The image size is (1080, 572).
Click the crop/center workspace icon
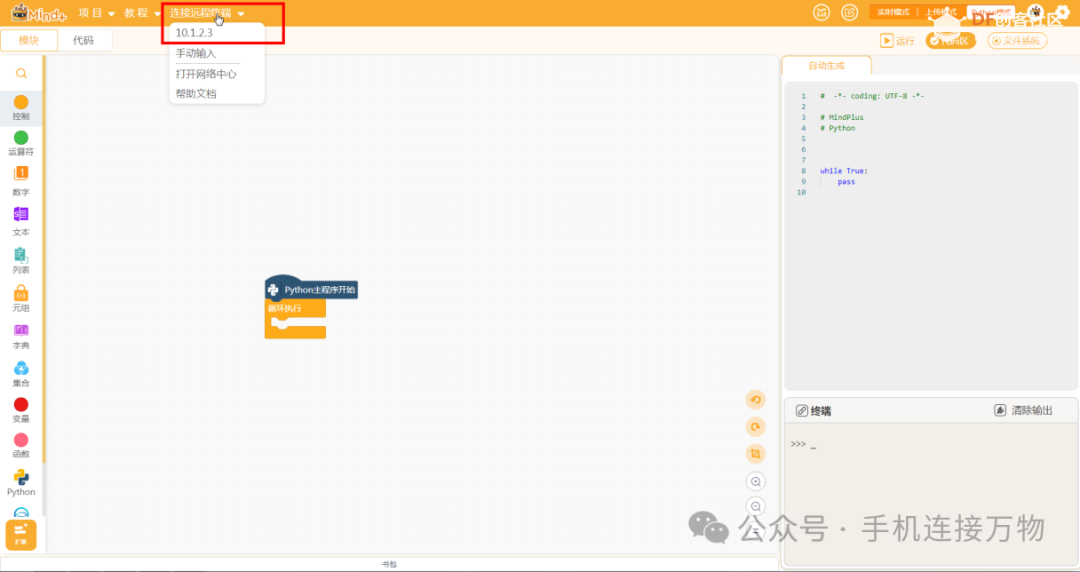(756, 453)
